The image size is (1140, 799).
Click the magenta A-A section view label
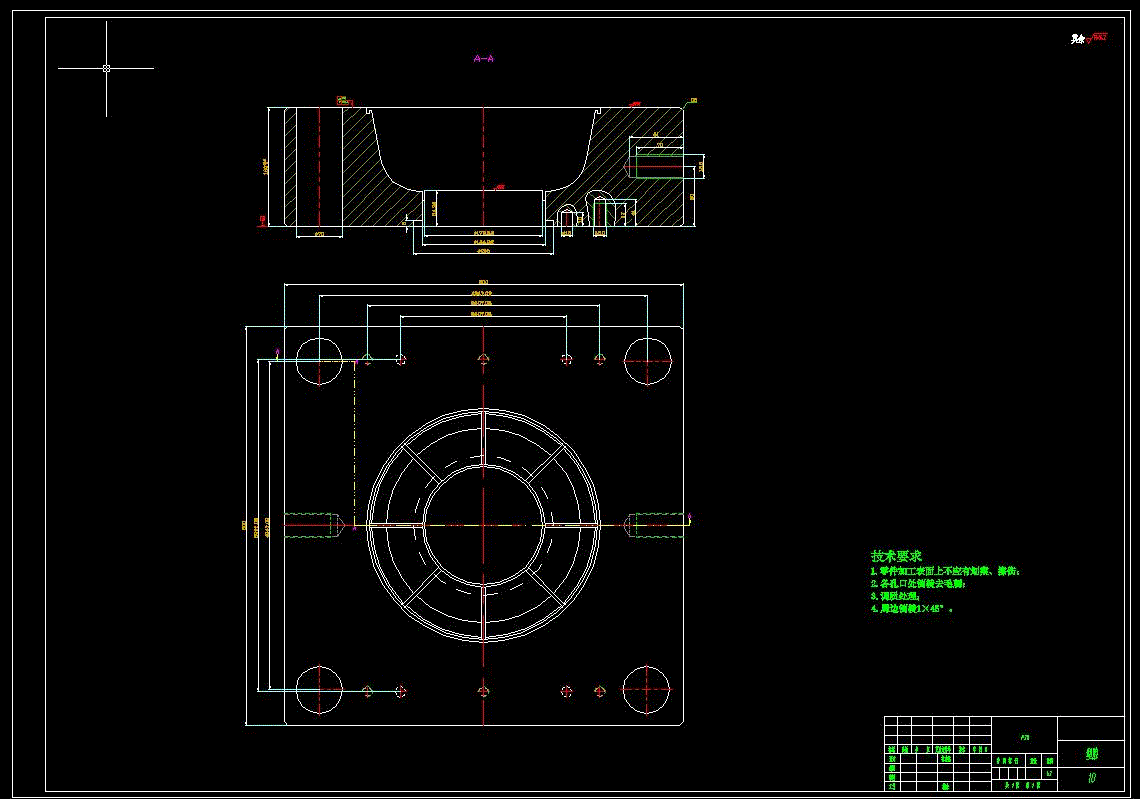[x=483, y=58]
